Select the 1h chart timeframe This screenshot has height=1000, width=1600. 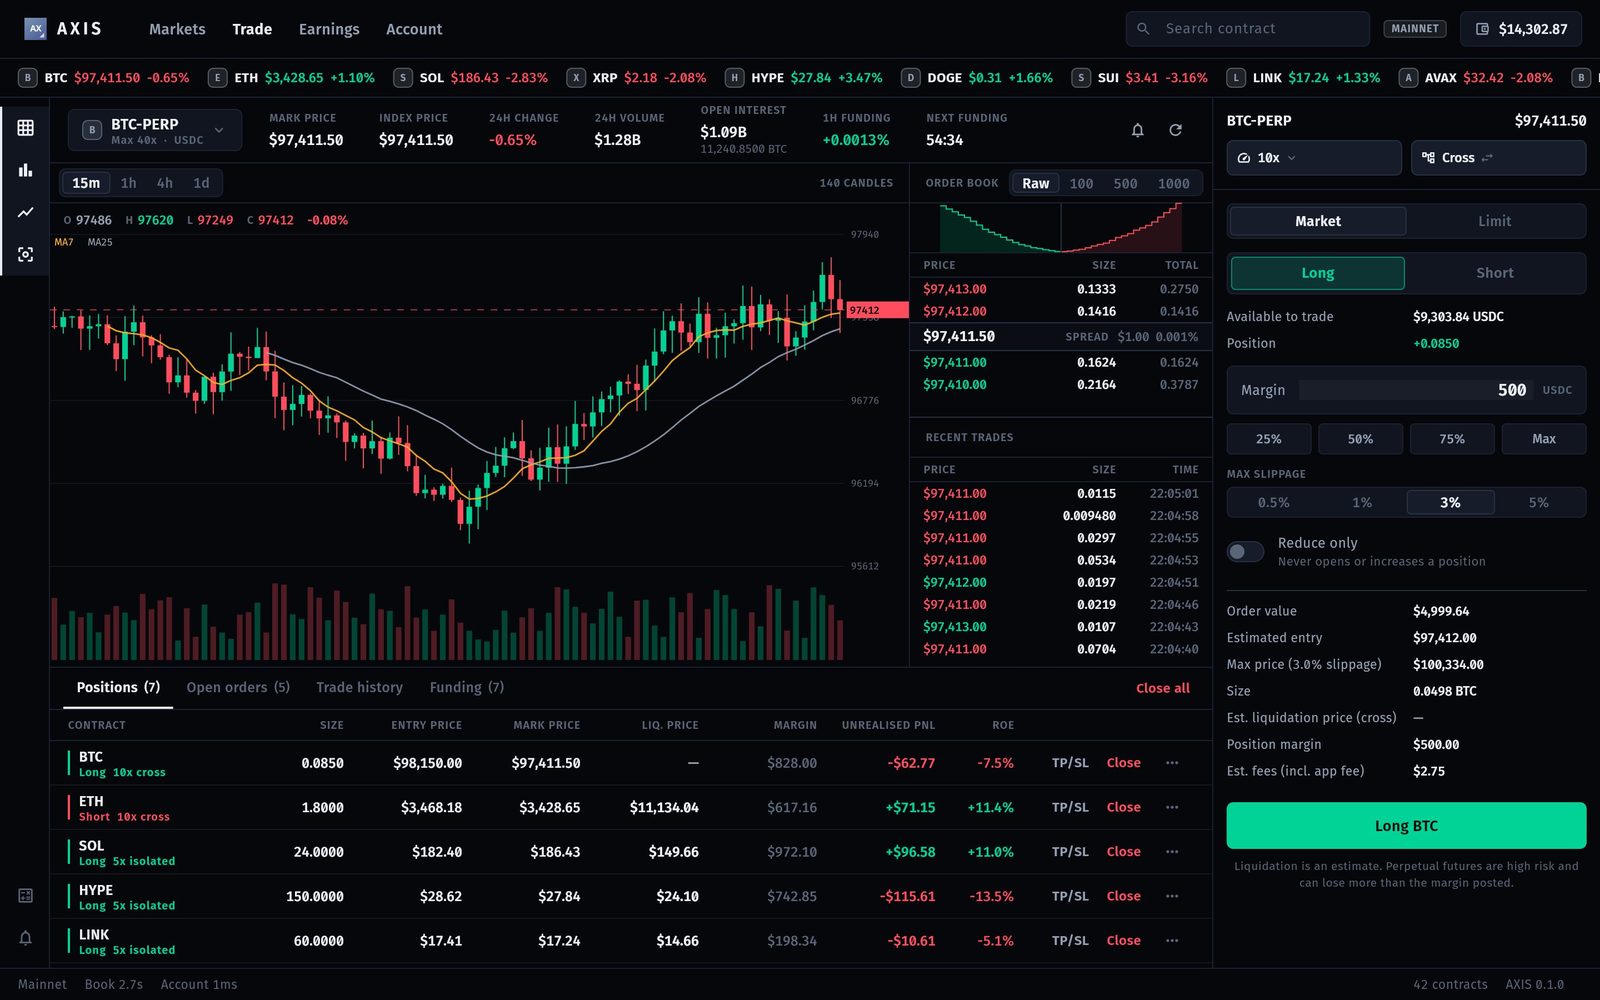(x=128, y=183)
